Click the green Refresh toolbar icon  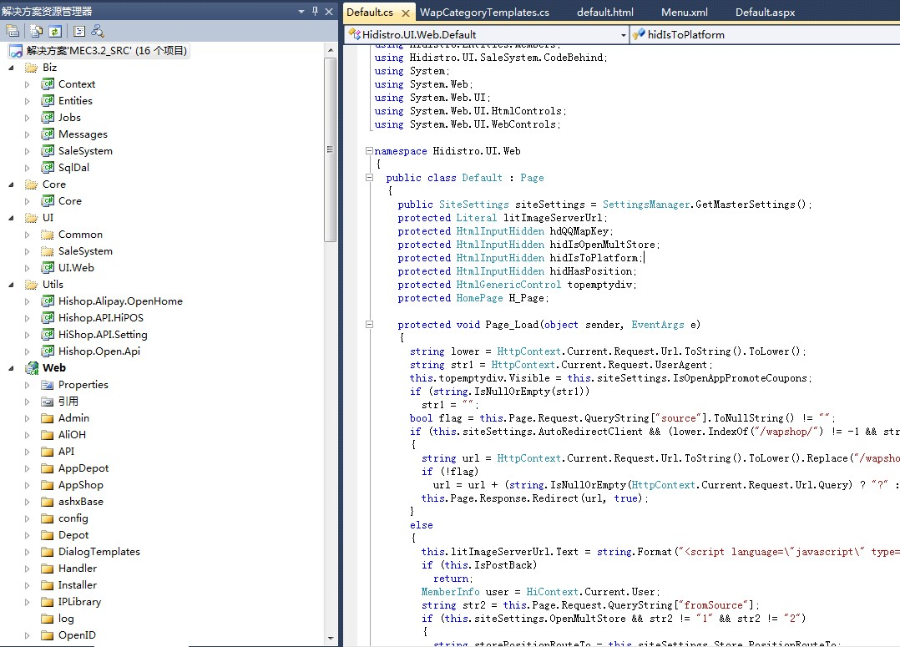55,31
